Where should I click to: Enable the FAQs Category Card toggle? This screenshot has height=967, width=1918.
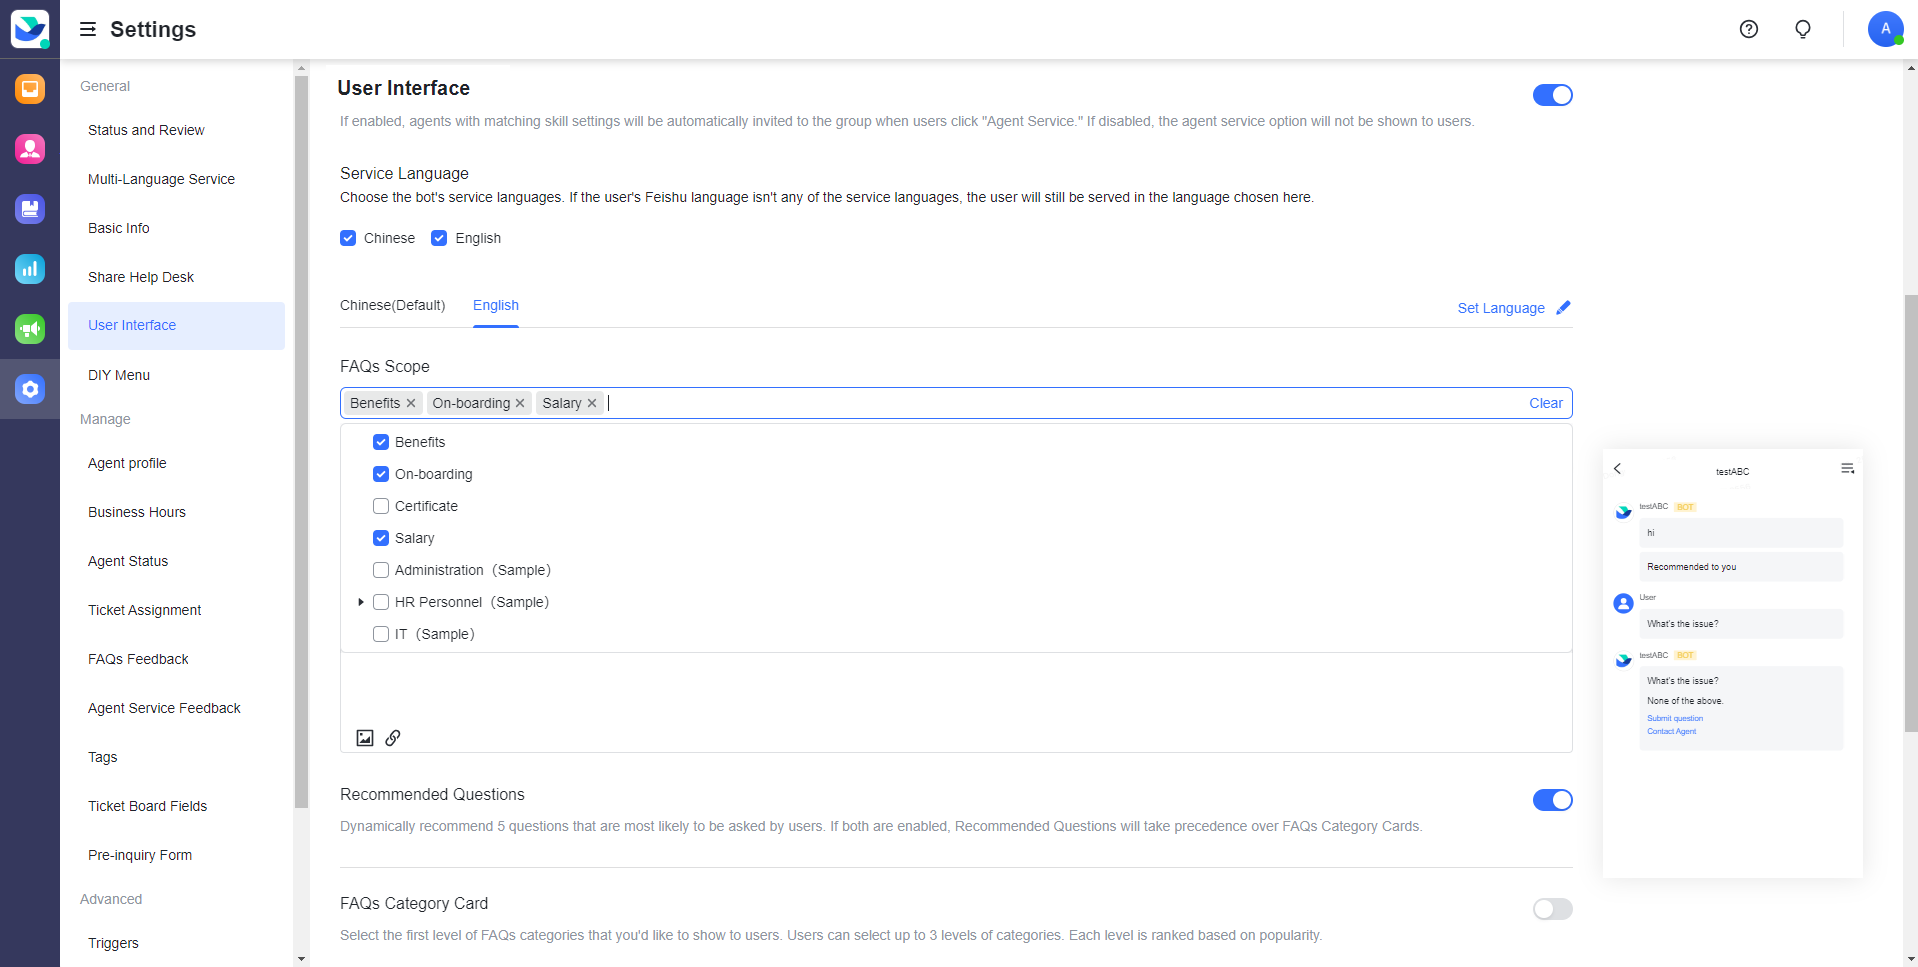[1552, 909]
